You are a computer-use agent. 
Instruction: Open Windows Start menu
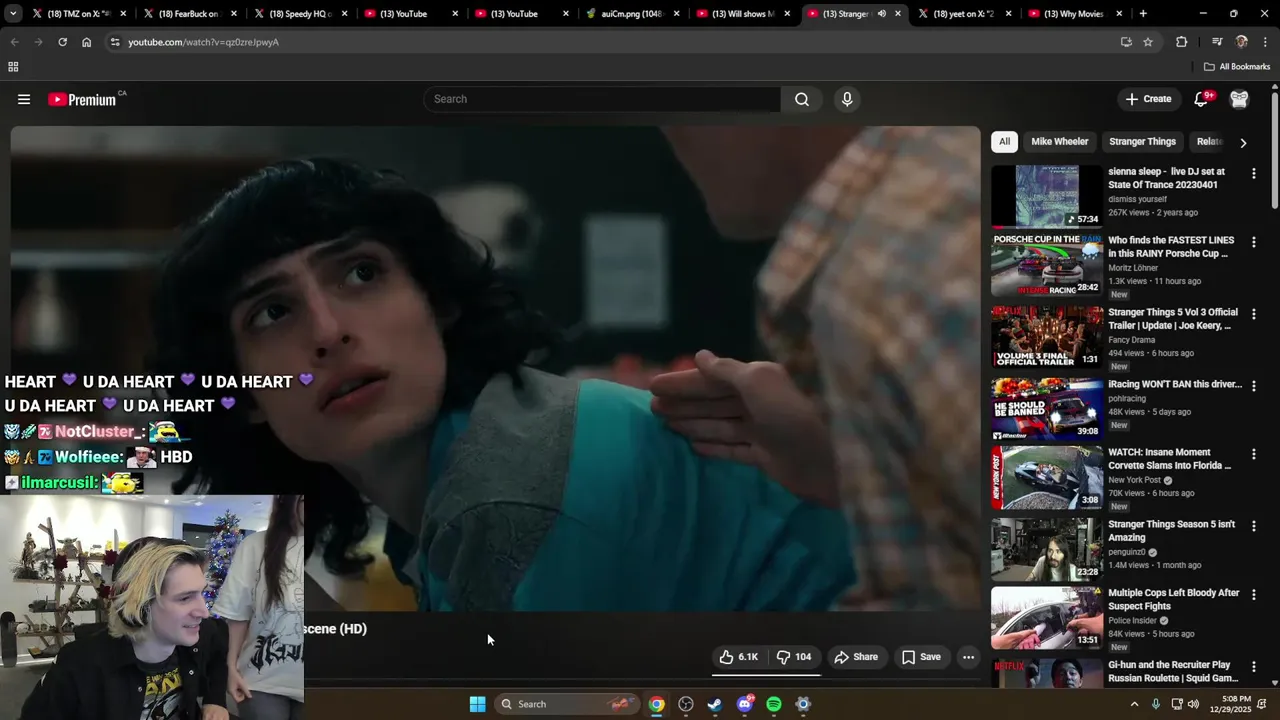(x=477, y=704)
